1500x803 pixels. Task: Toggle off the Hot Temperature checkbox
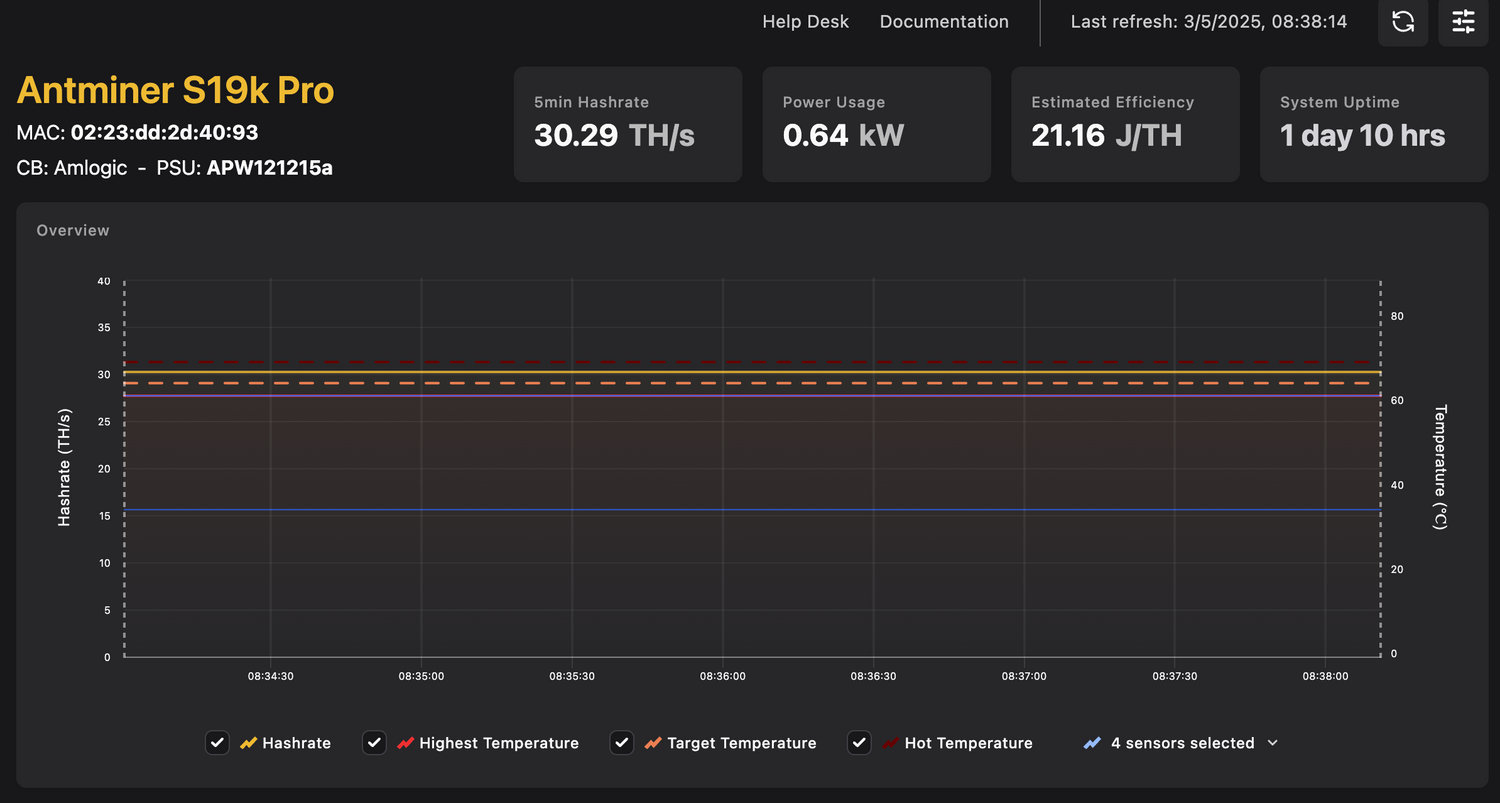859,743
